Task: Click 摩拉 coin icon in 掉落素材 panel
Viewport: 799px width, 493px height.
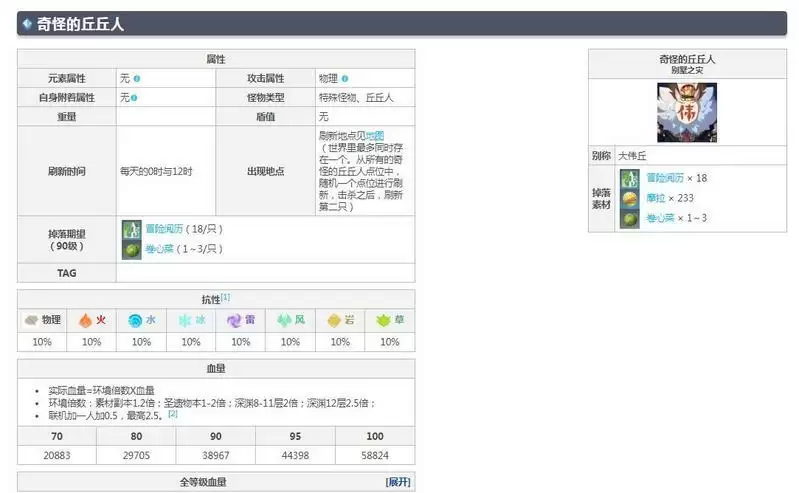Action: coord(630,198)
